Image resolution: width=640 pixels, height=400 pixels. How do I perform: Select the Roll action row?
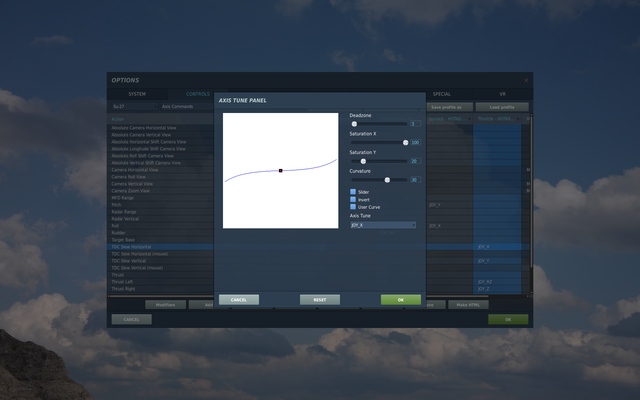point(160,225)
